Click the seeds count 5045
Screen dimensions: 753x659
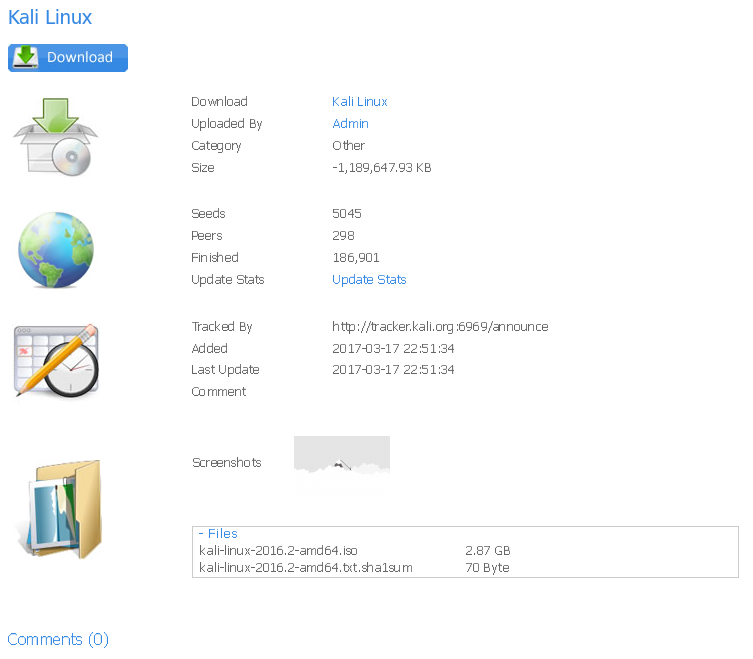347,214
